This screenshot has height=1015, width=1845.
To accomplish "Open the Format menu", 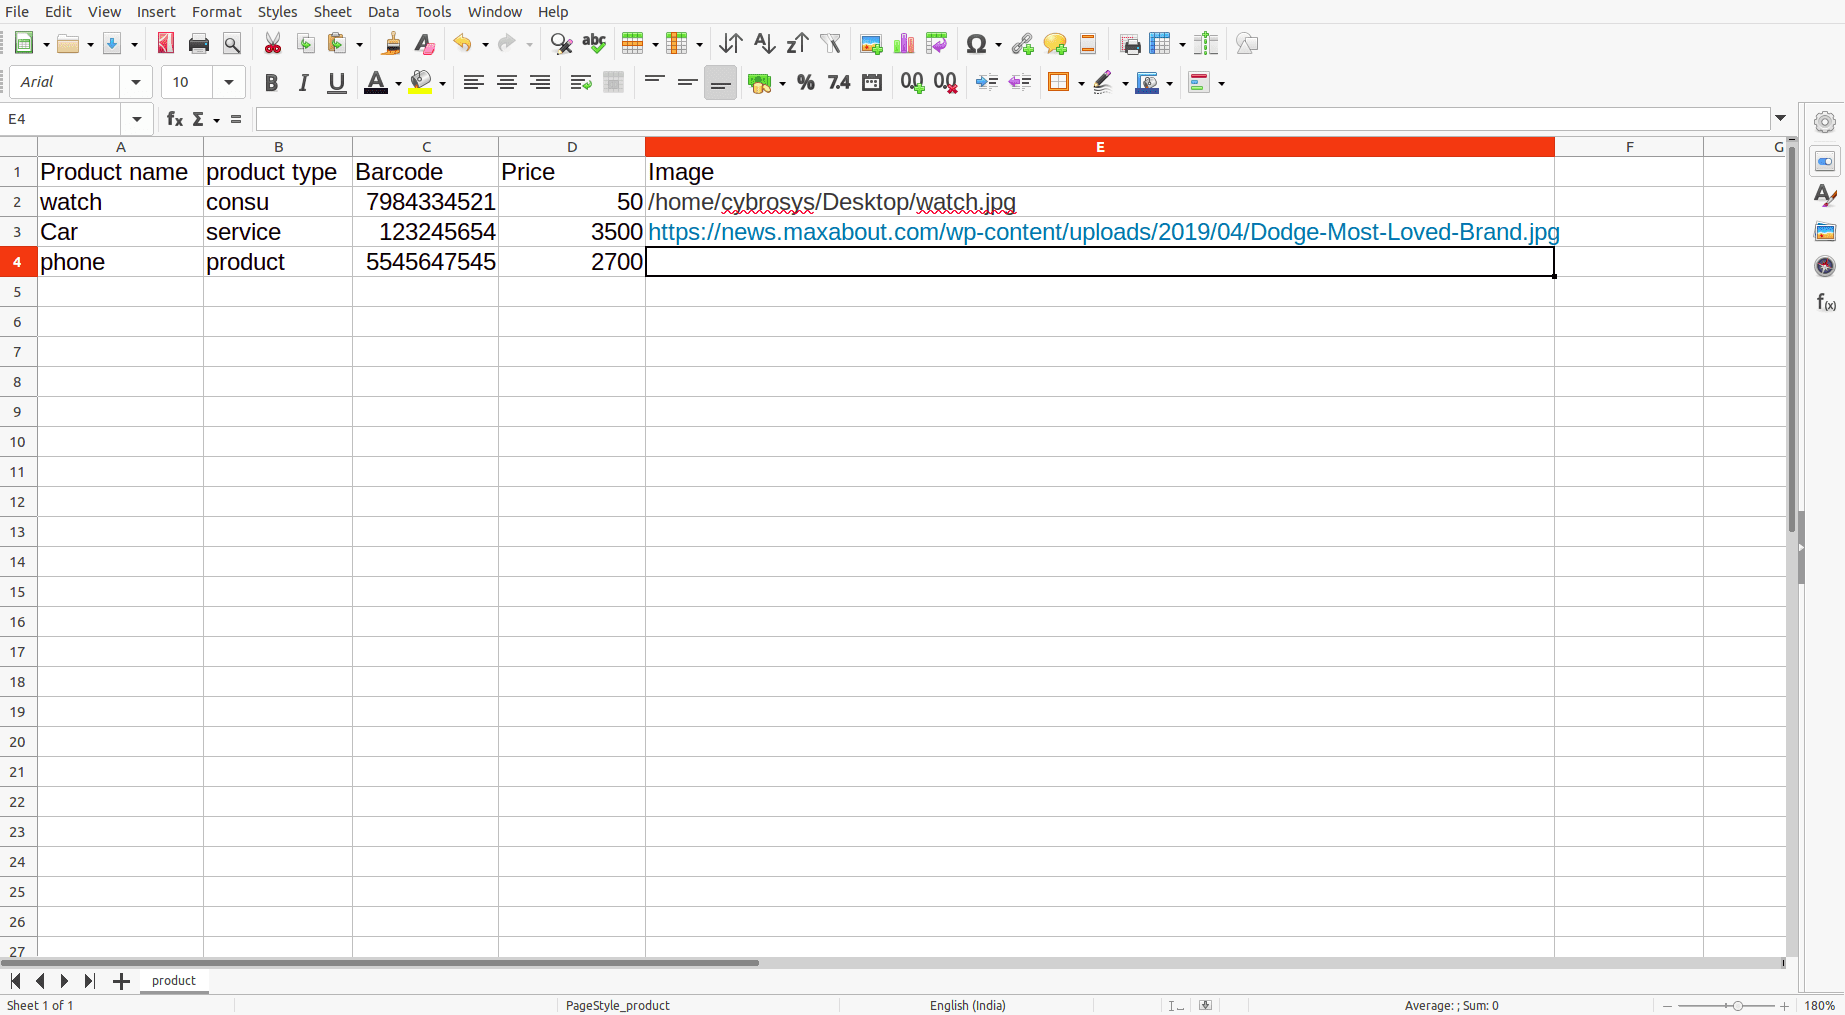I will (217, 12).
